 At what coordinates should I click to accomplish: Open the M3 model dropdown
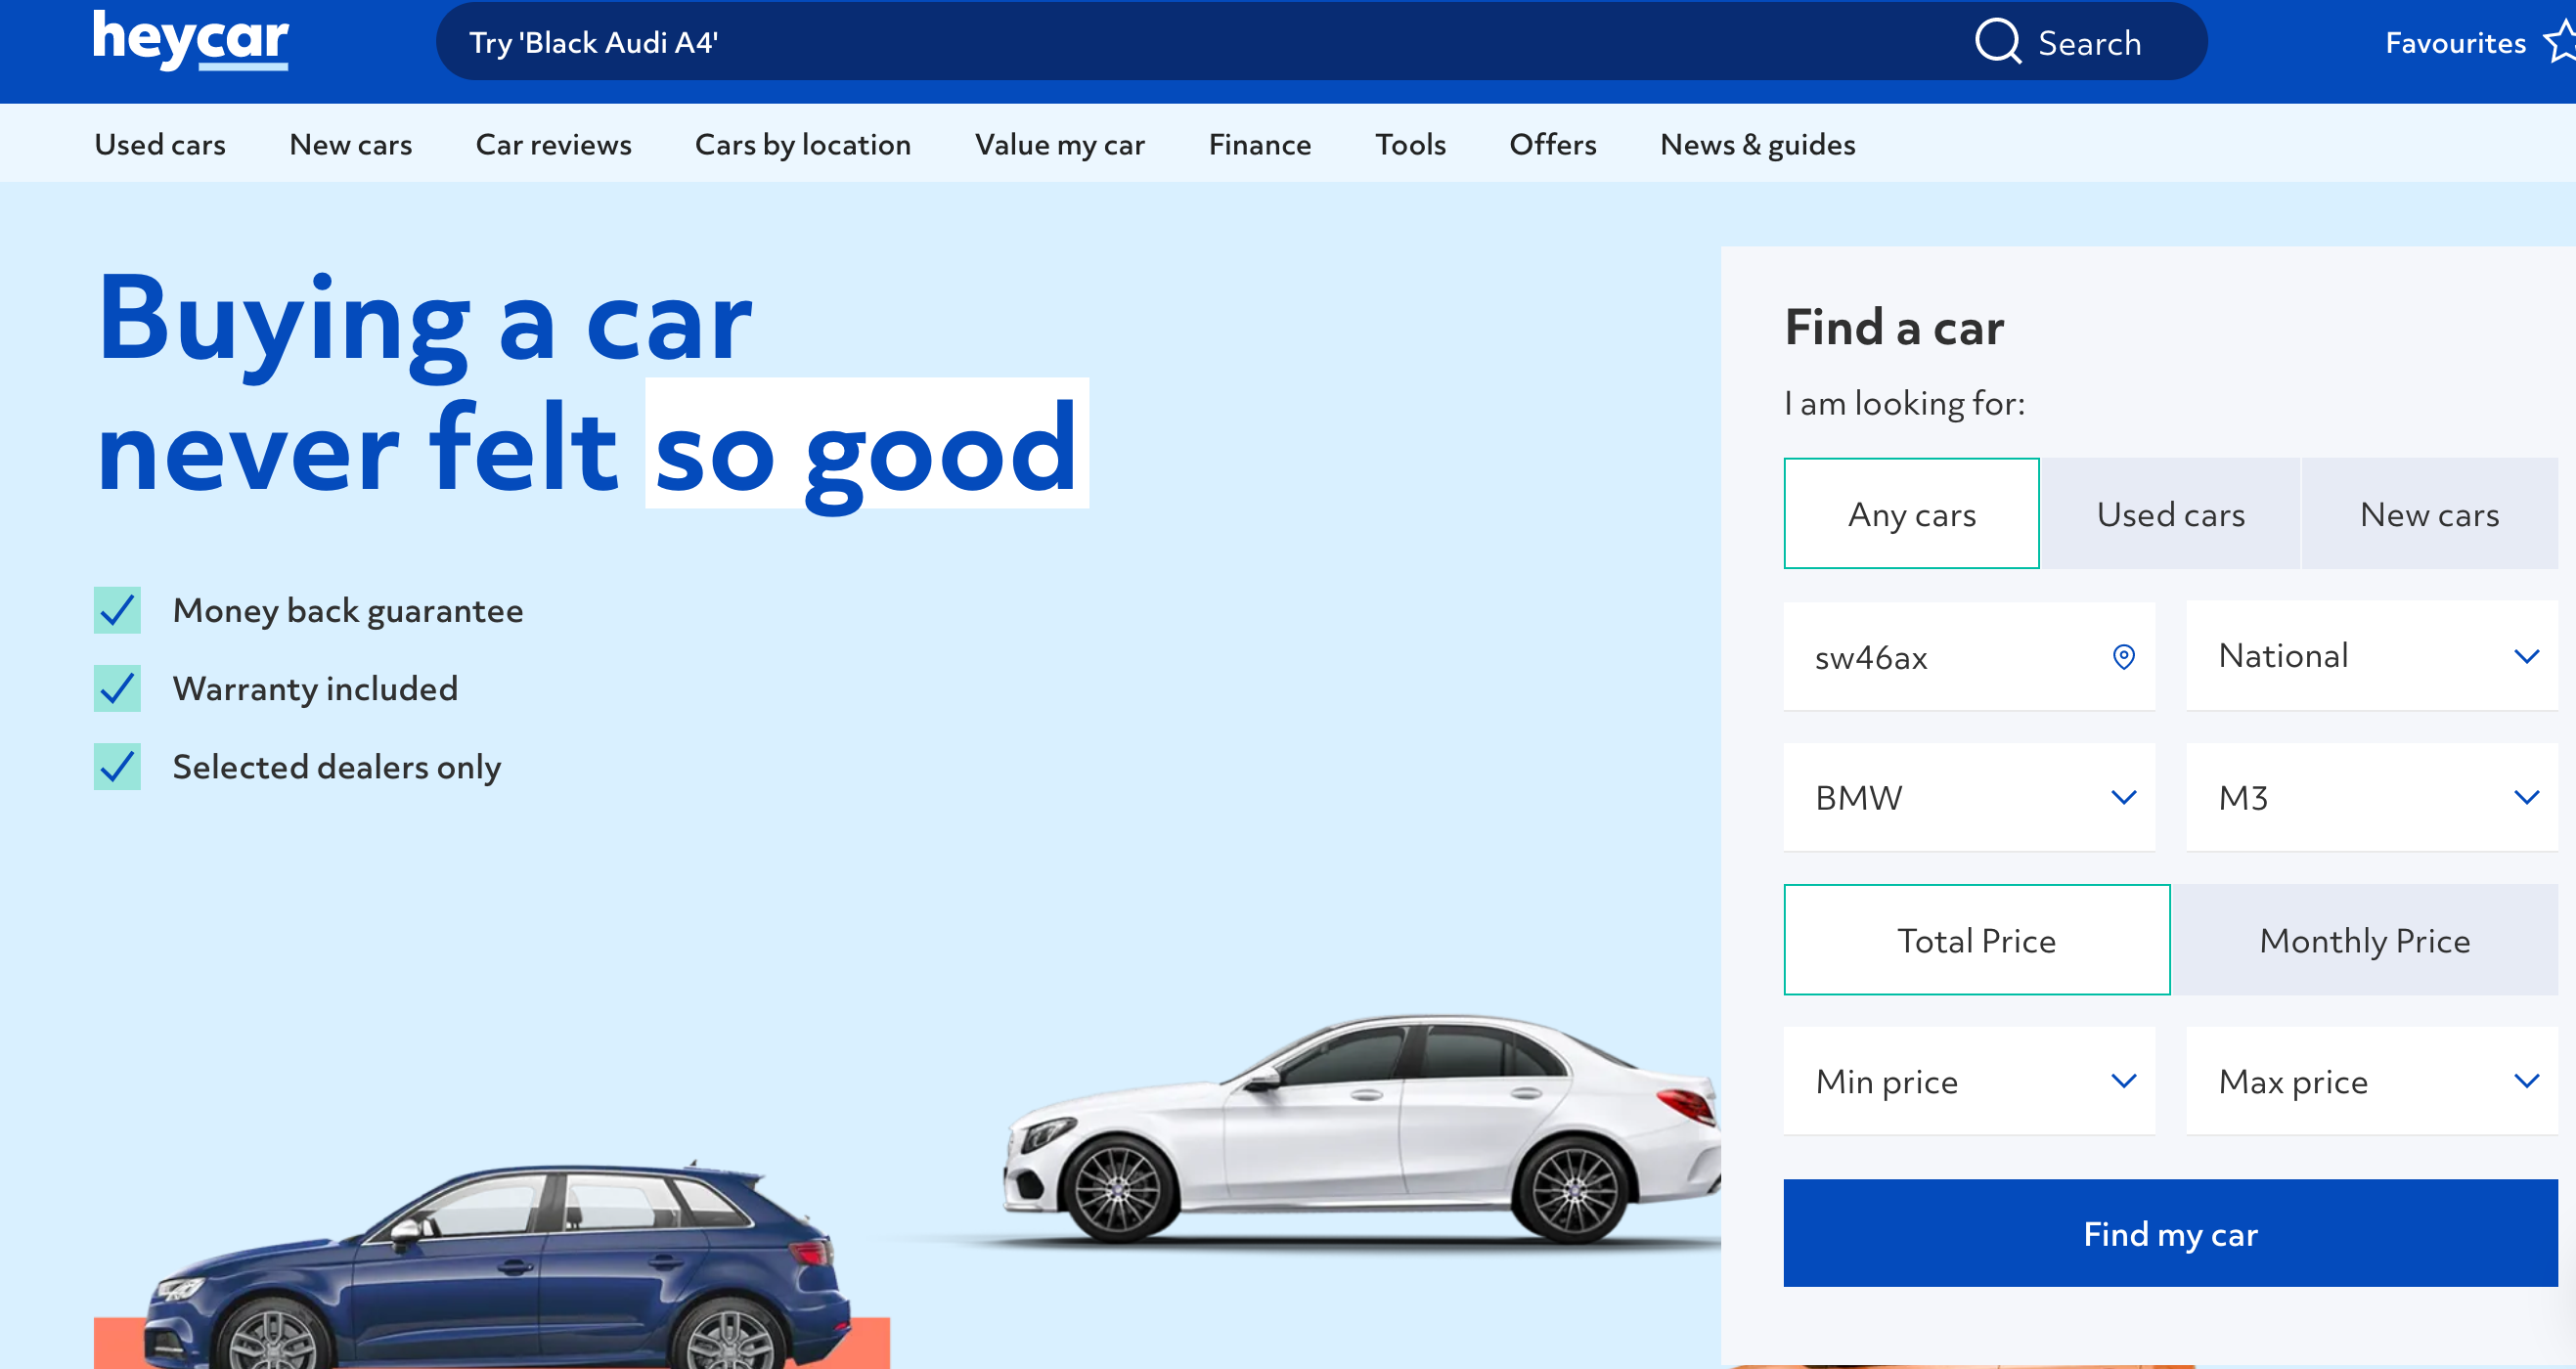point(2371,797)
